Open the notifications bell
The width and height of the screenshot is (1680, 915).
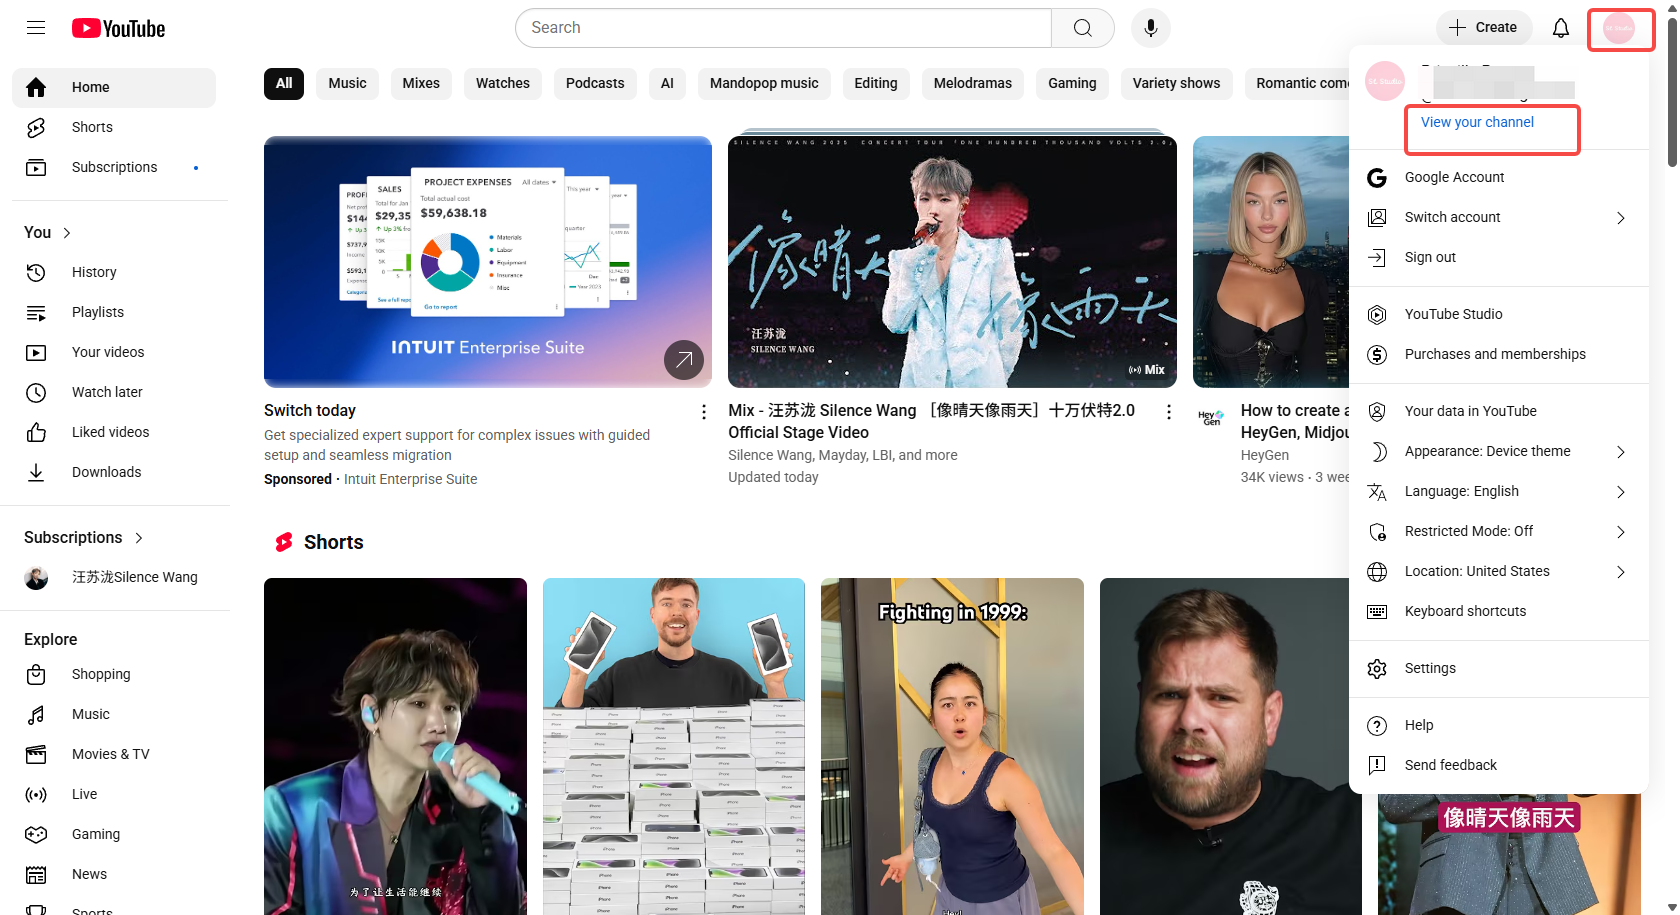1560,28
